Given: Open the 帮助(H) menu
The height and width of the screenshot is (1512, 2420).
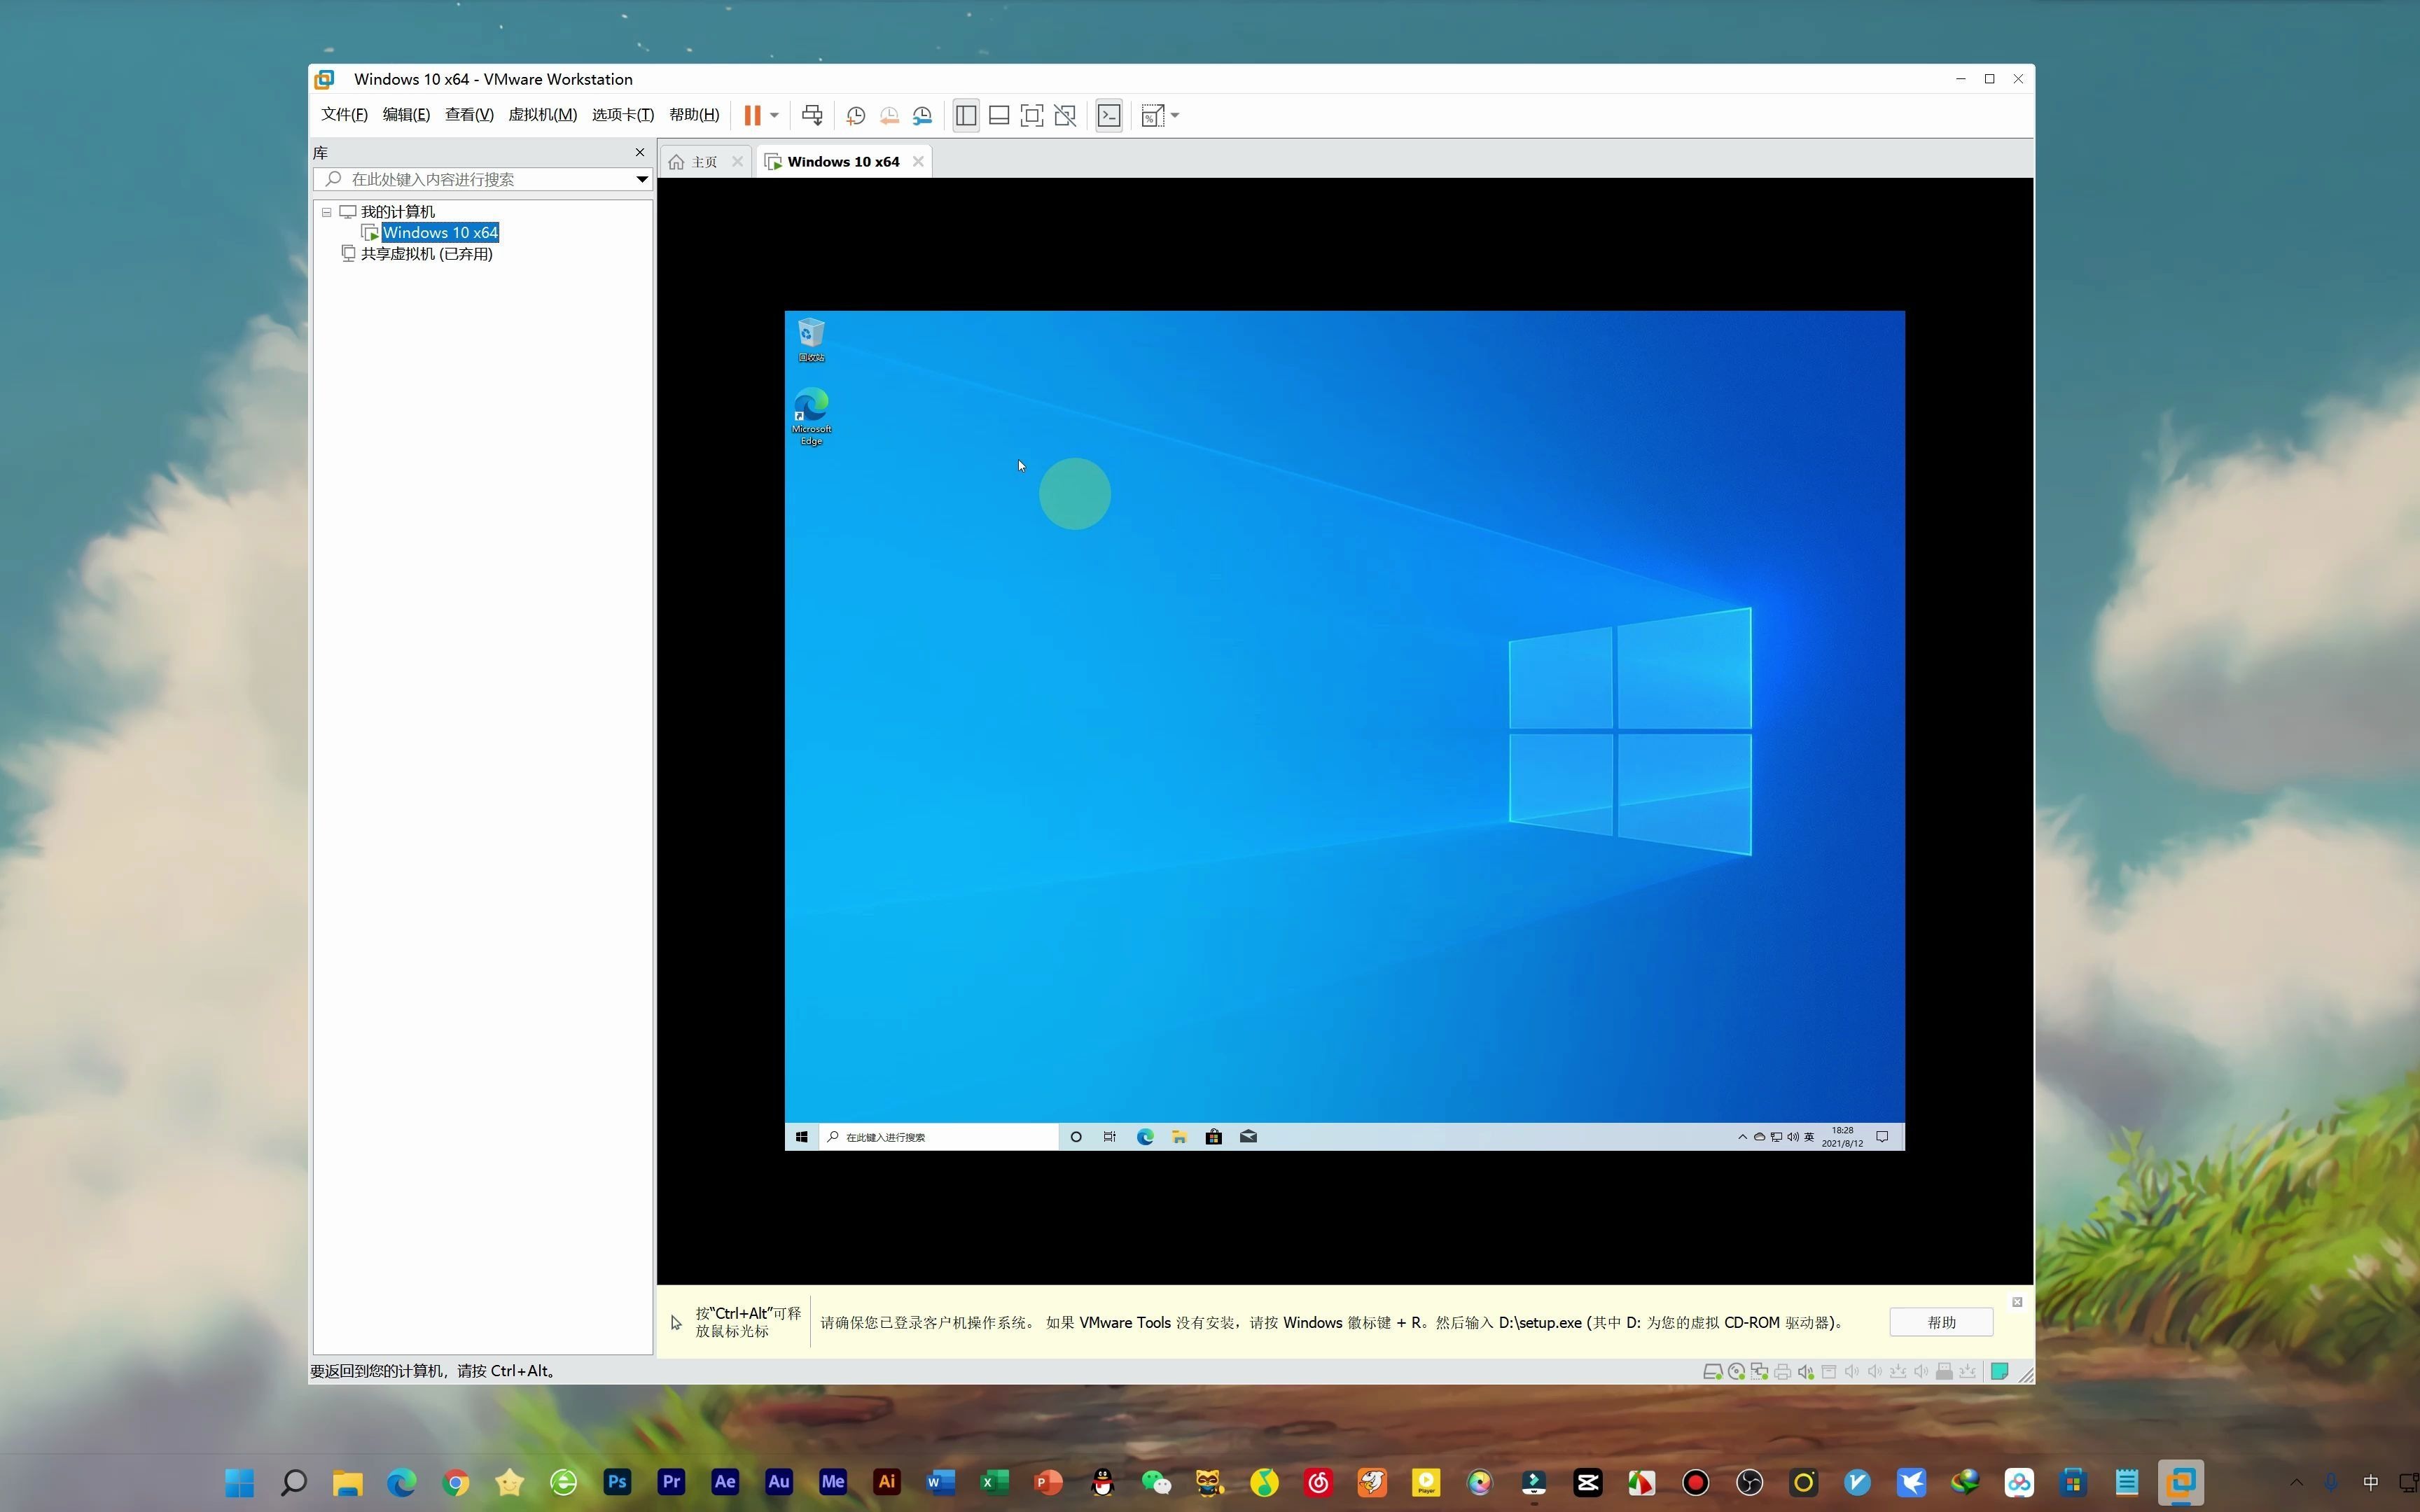Looking at the screenshot, I should coord(694,115).
